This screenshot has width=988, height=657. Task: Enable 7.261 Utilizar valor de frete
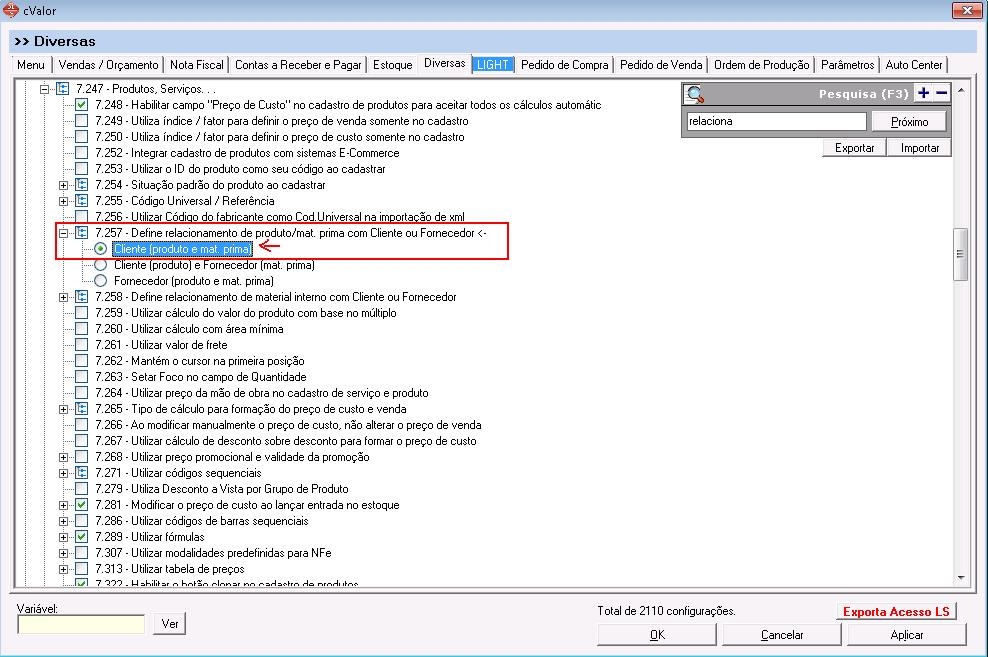click(82, 345)
